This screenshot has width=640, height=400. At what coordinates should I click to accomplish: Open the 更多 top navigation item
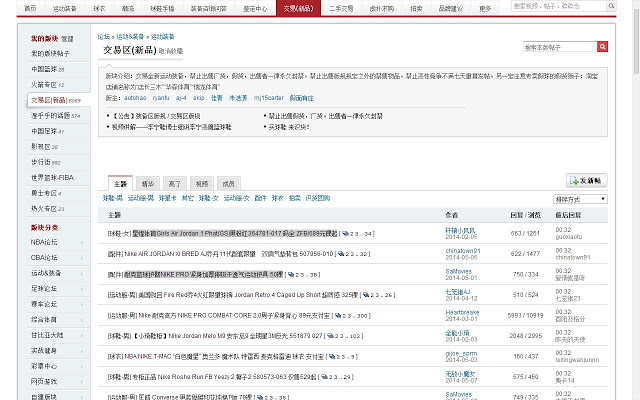[485, 8]
